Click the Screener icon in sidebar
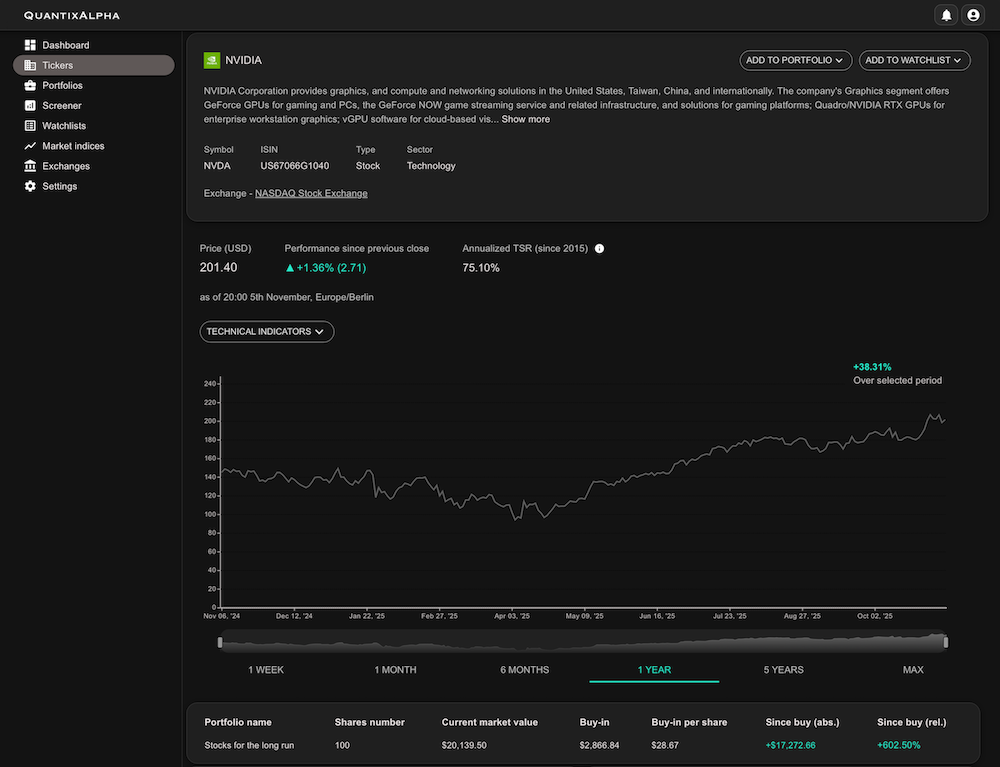 pyautogui.click(x=30, y=105)
